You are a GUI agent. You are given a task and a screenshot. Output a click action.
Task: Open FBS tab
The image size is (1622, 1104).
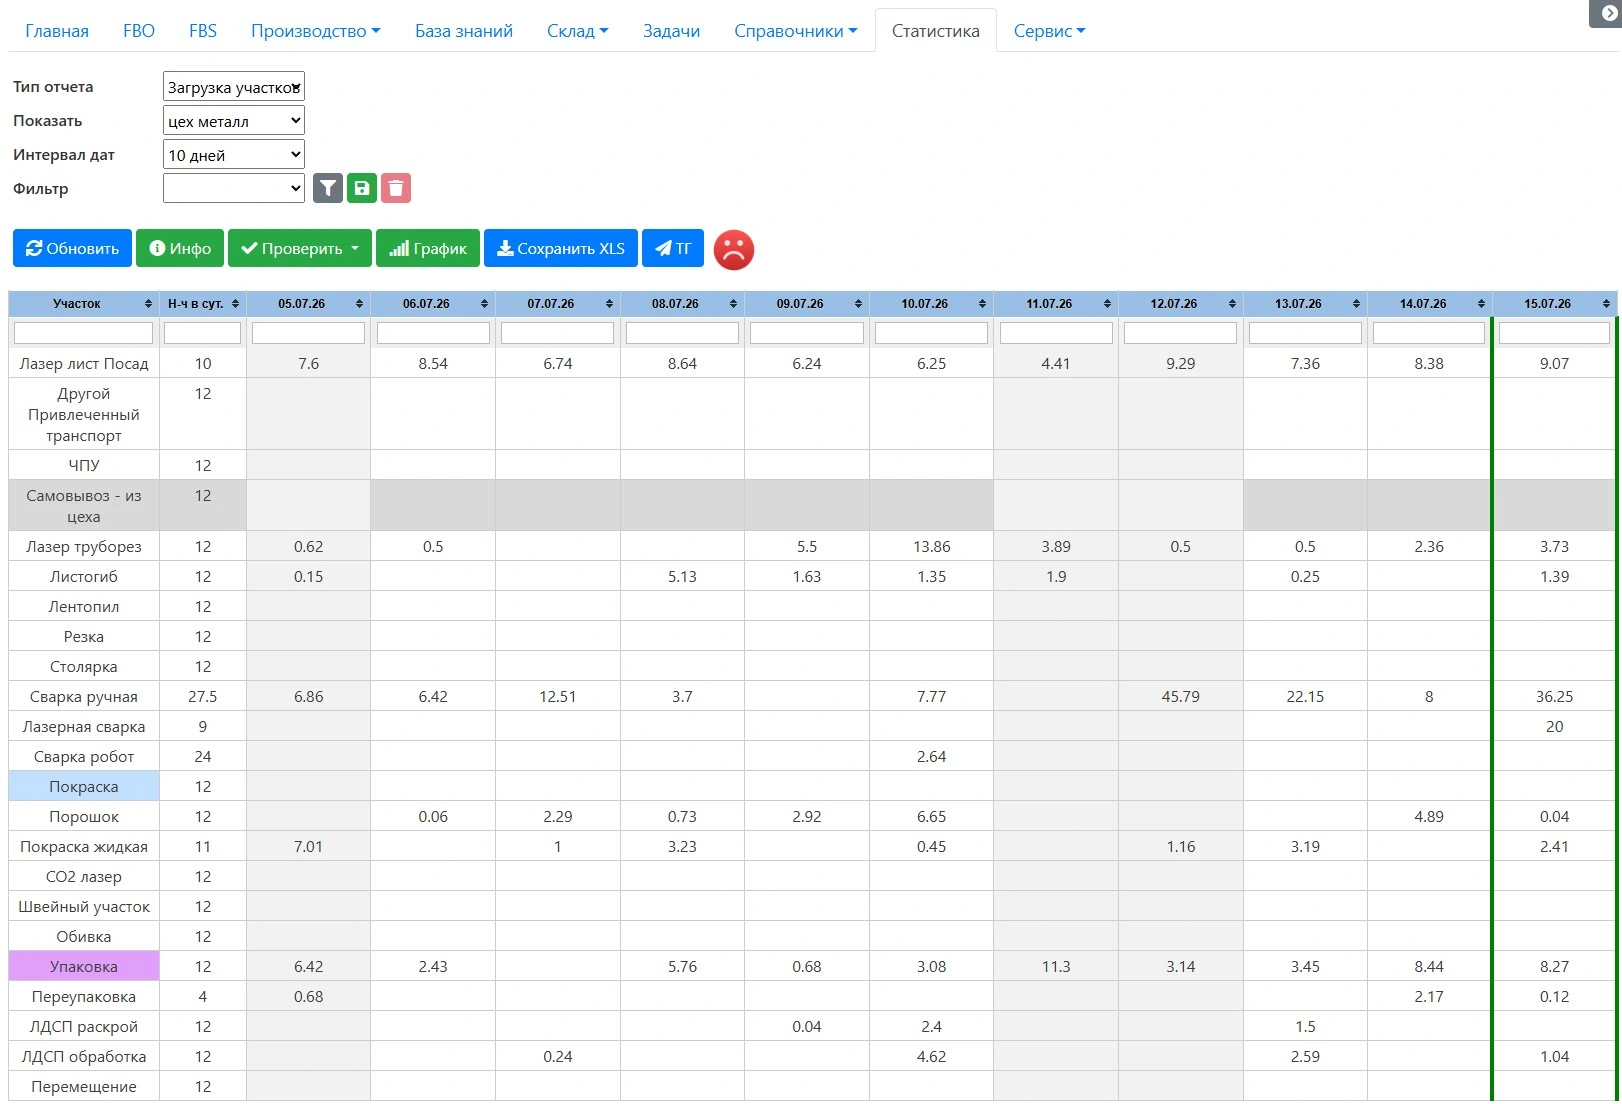203,31
